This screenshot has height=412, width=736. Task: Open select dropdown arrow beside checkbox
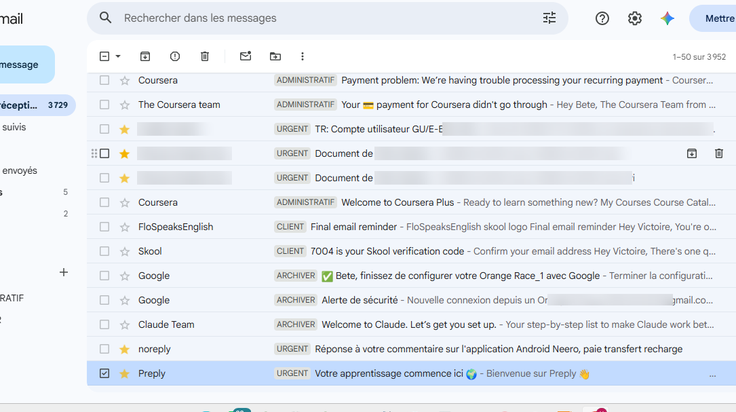[x=118, y=56]
